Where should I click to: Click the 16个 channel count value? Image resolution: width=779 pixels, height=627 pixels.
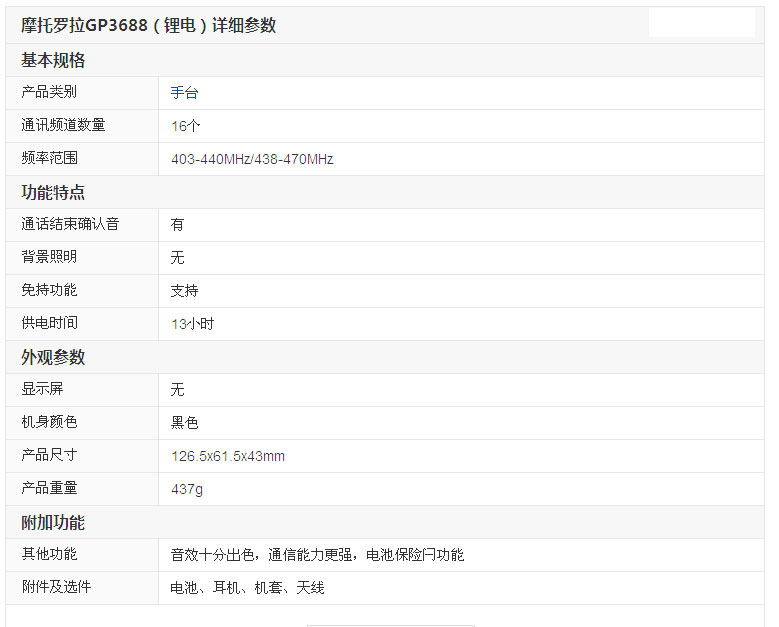pyautogui.click(x=185, y=126)
